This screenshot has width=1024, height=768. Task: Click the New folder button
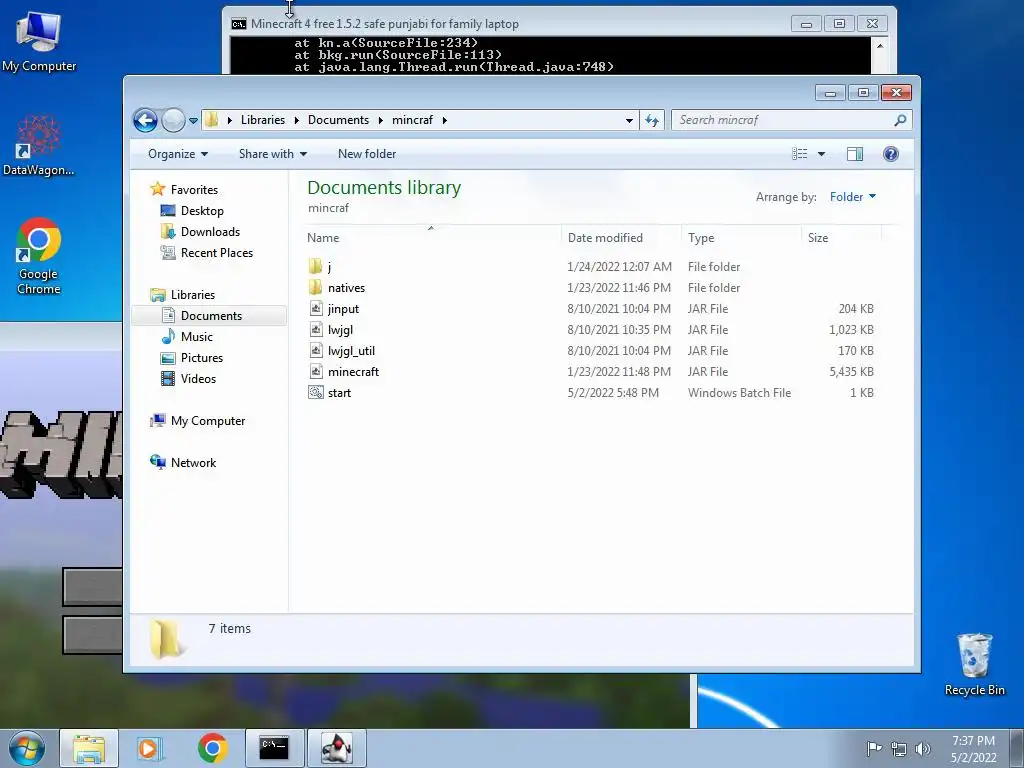[367, 154]
